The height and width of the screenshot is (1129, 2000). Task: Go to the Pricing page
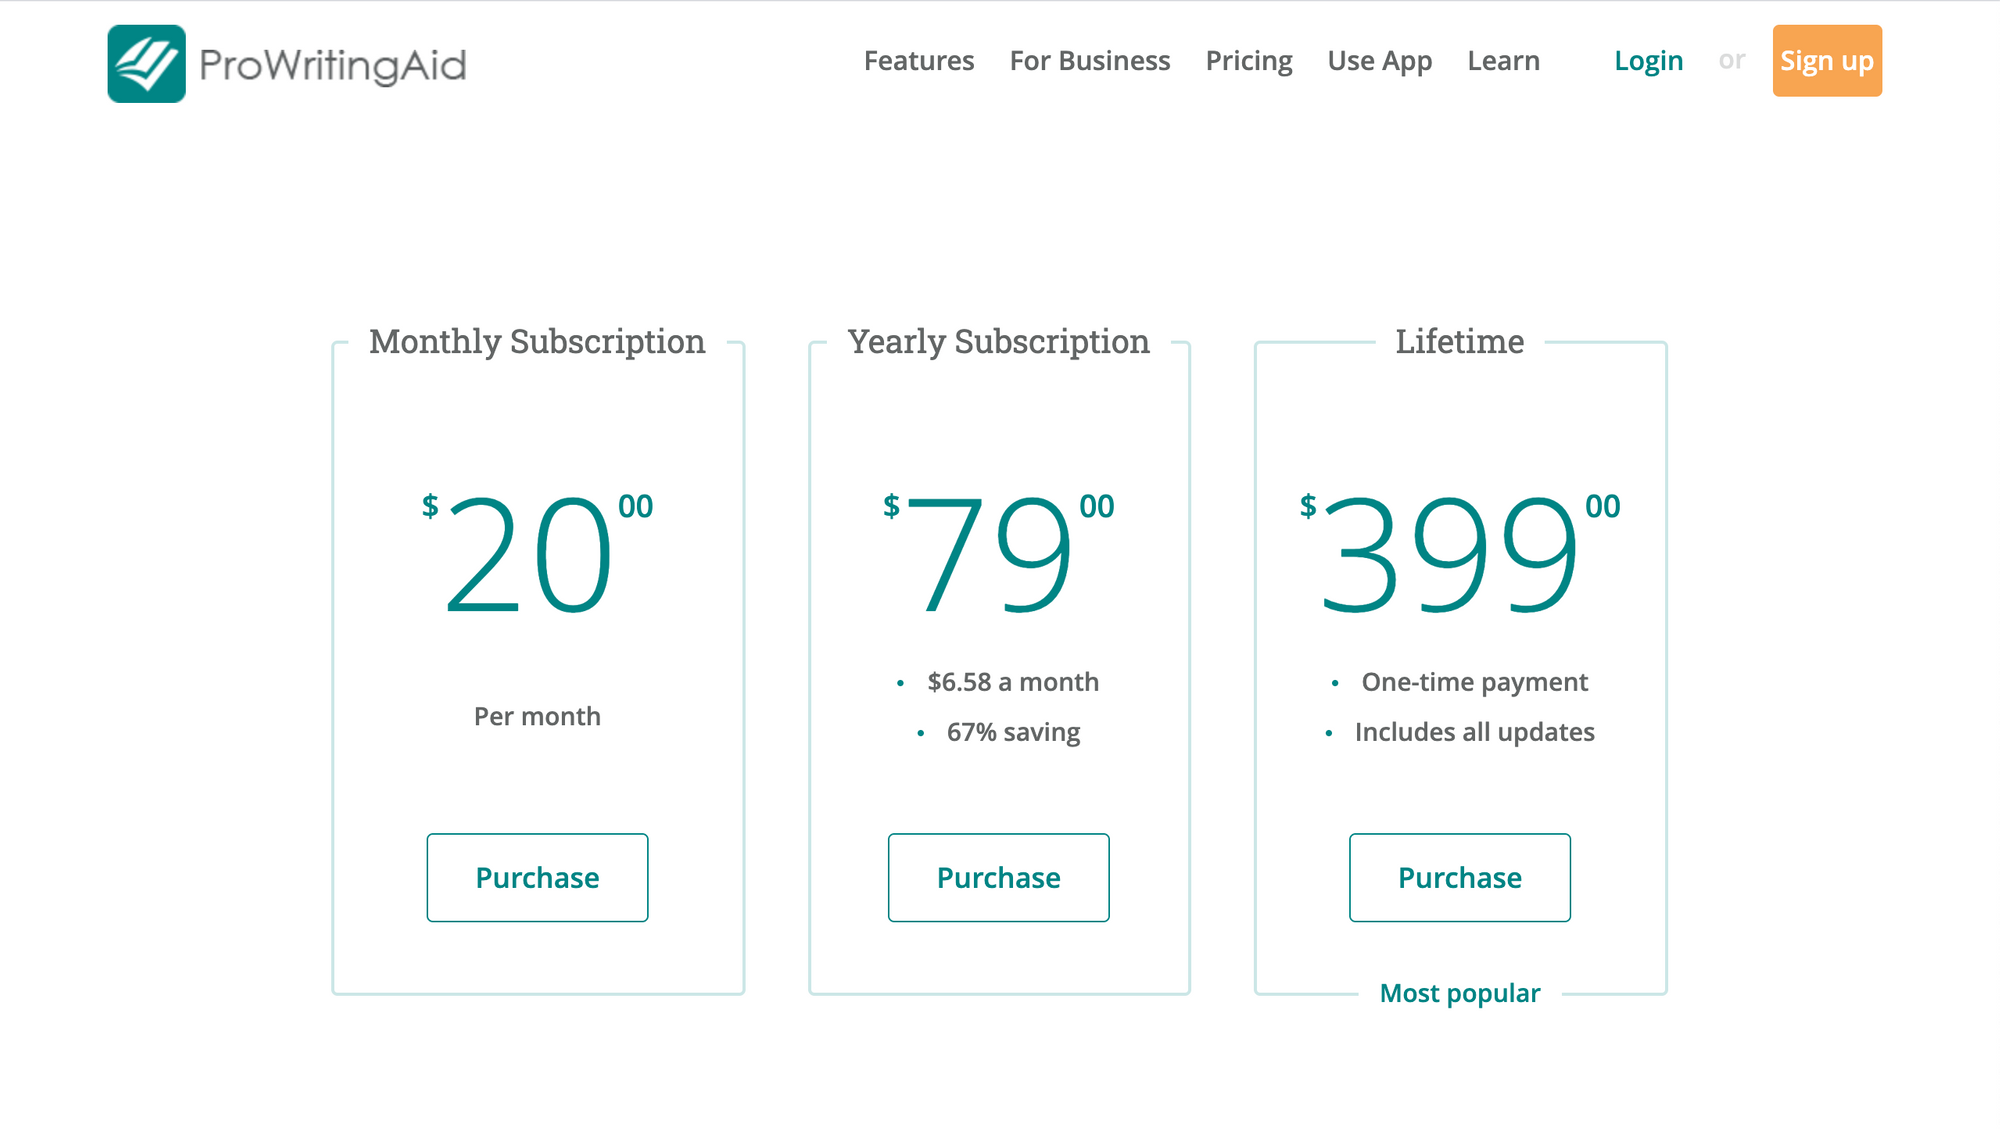(1249, 62)
